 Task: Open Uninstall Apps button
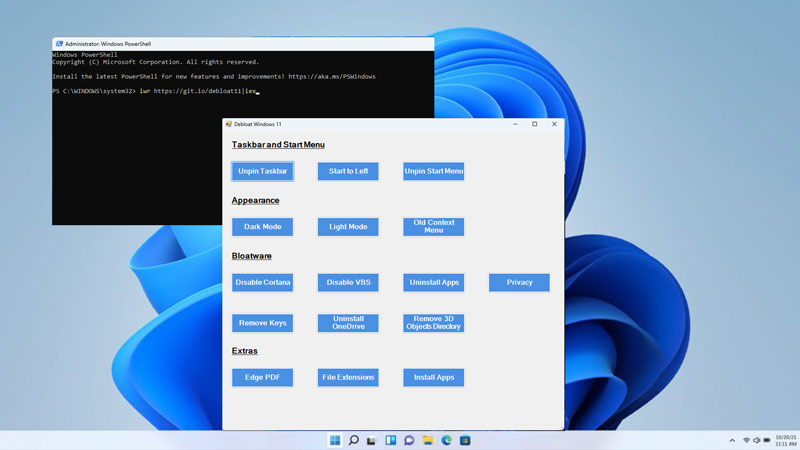click(434, 283)
